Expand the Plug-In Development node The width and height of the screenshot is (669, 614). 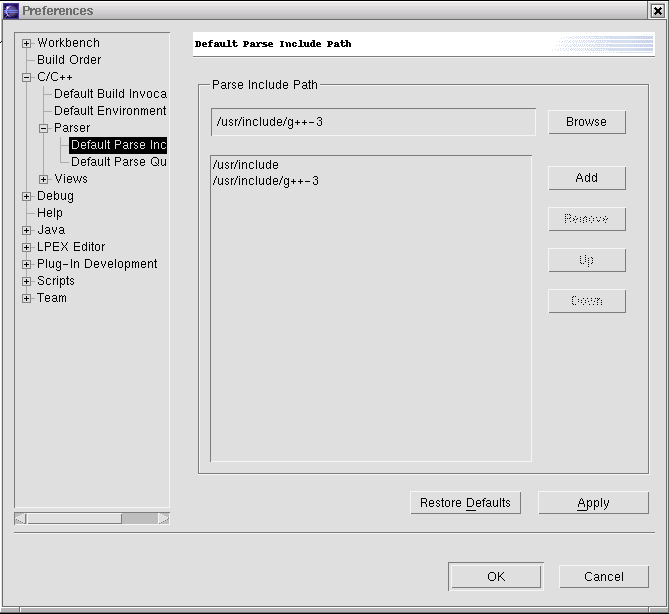coord(27,264)
